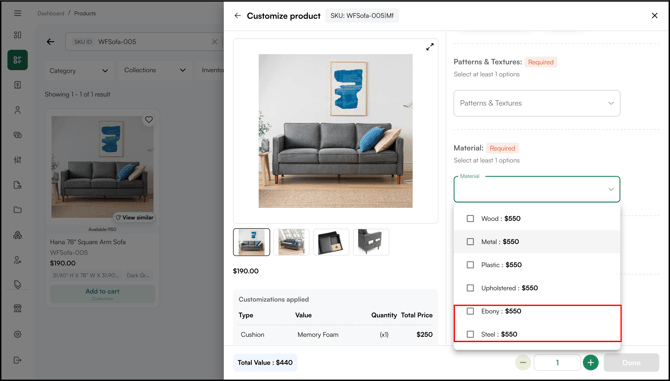Click the $250 total price cell
The width and height of the screenshot is (670, 381).
click(424, 334)
